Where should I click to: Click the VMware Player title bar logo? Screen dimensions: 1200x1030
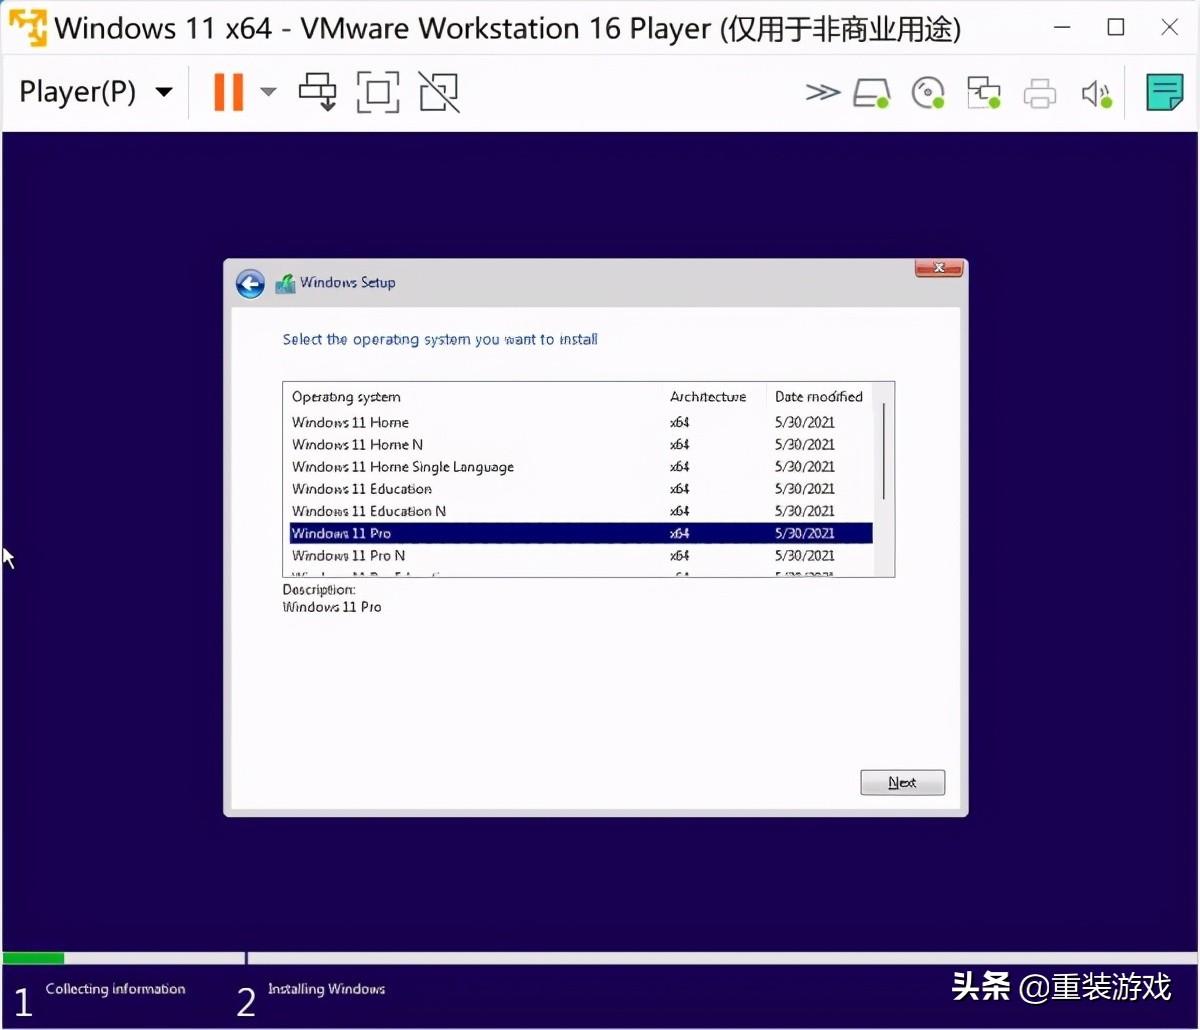[28, 28]
